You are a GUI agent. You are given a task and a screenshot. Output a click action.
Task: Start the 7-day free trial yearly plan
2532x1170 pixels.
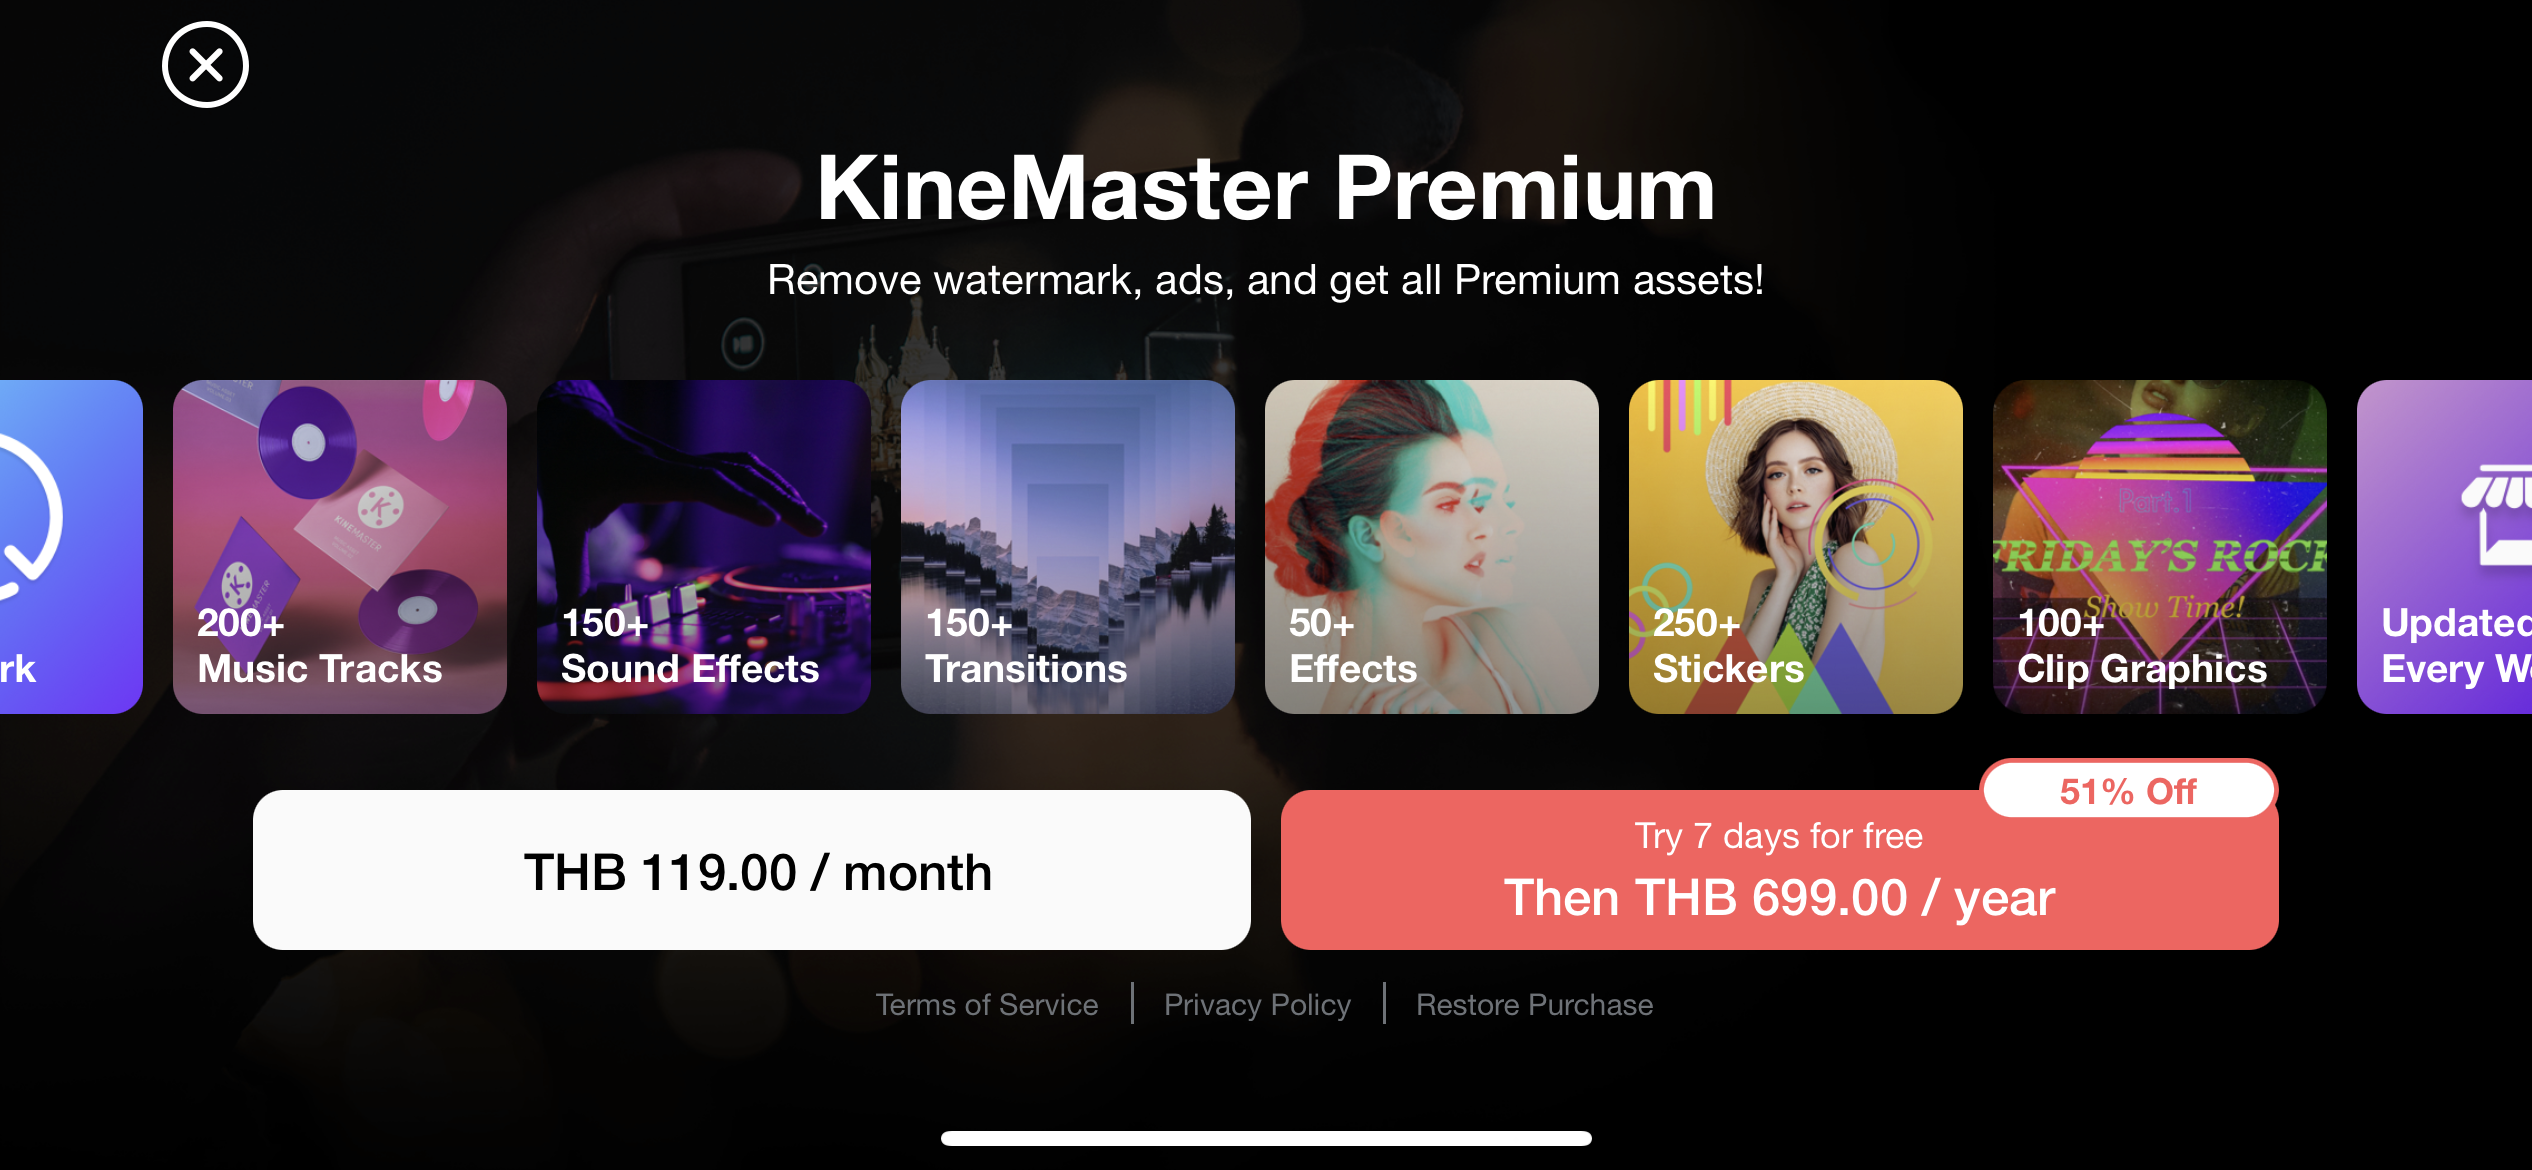1780,870
